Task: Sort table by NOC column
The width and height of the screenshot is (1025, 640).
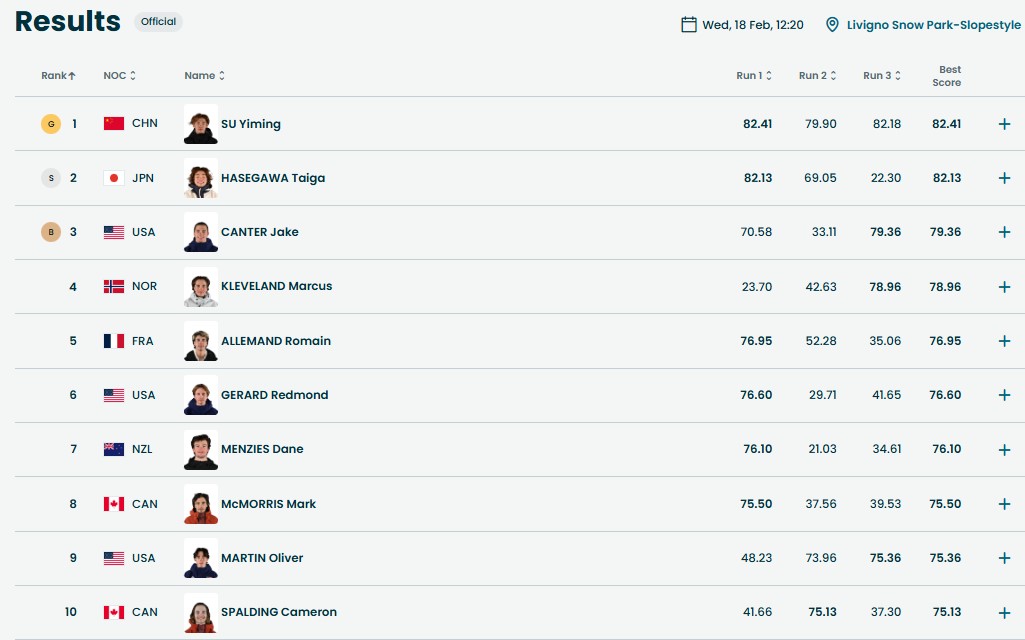Action: coord(119,76)
